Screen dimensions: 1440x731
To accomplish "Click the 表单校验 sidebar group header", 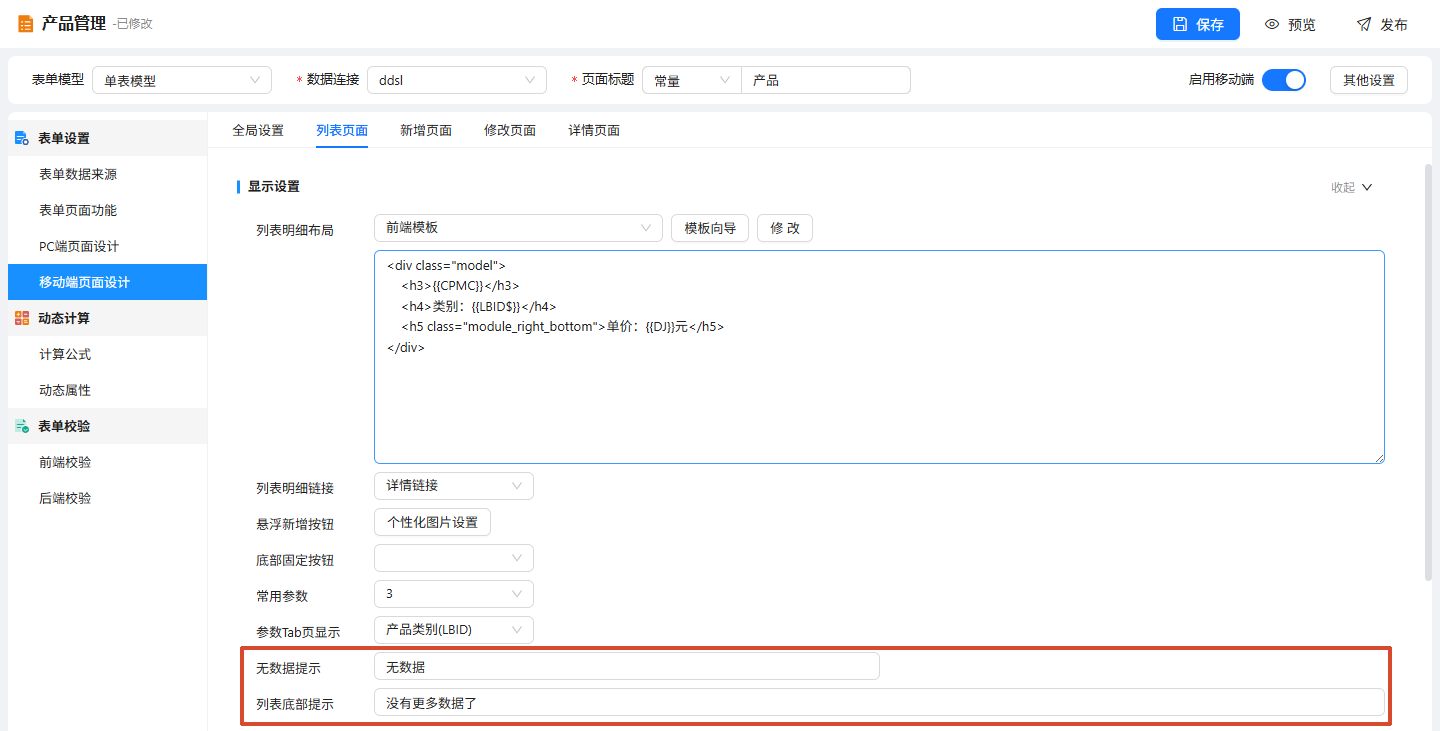I will tap(107, 426).
